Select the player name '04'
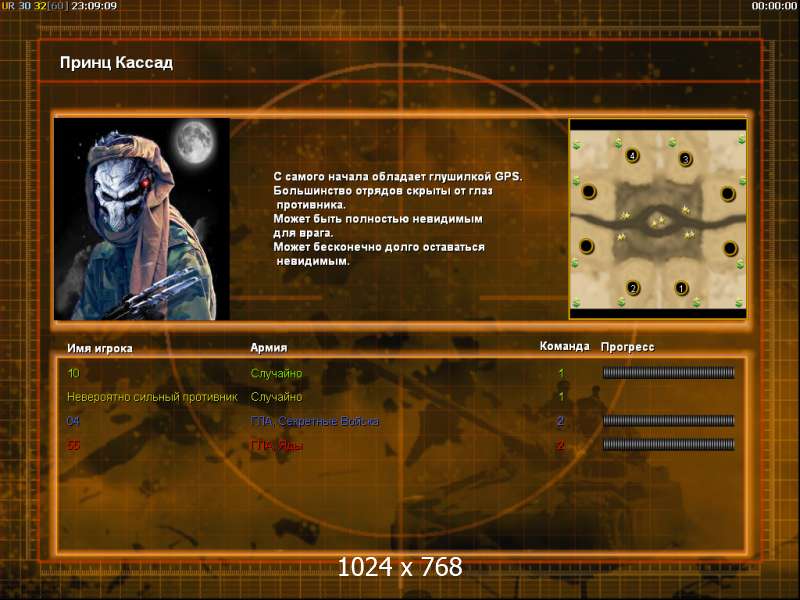800x600 pixels. tap(73, 421)
